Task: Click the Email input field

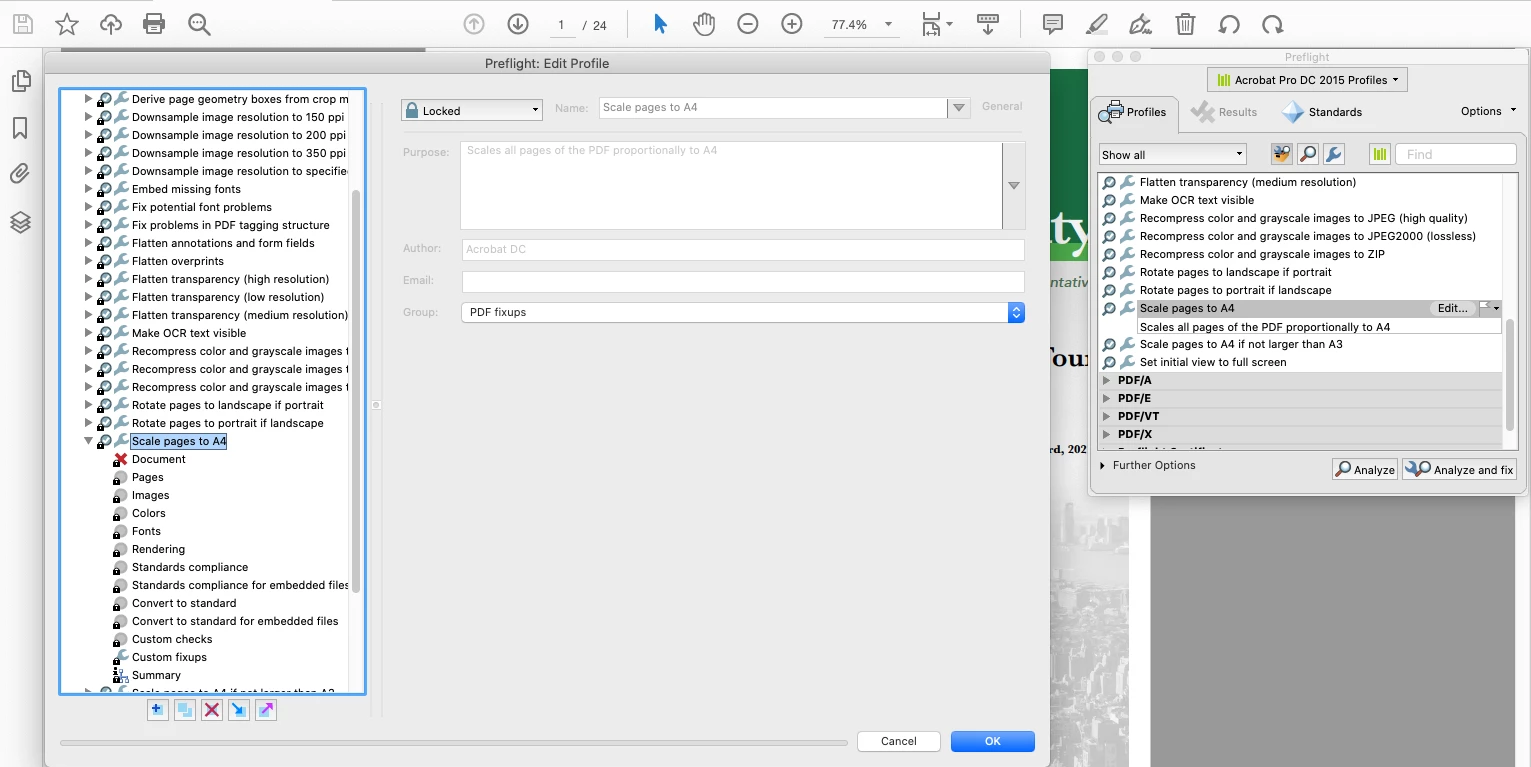Action: pyautogui.click(x=743, y=282)
